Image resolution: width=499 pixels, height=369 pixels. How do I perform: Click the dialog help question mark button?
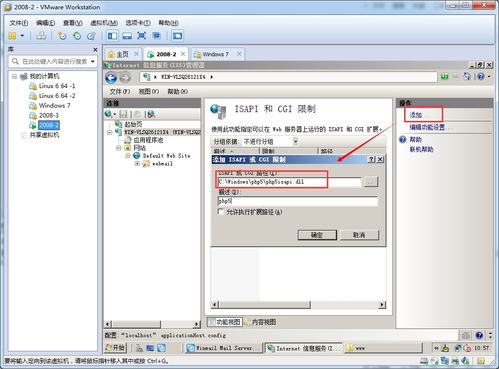[372, 160]
